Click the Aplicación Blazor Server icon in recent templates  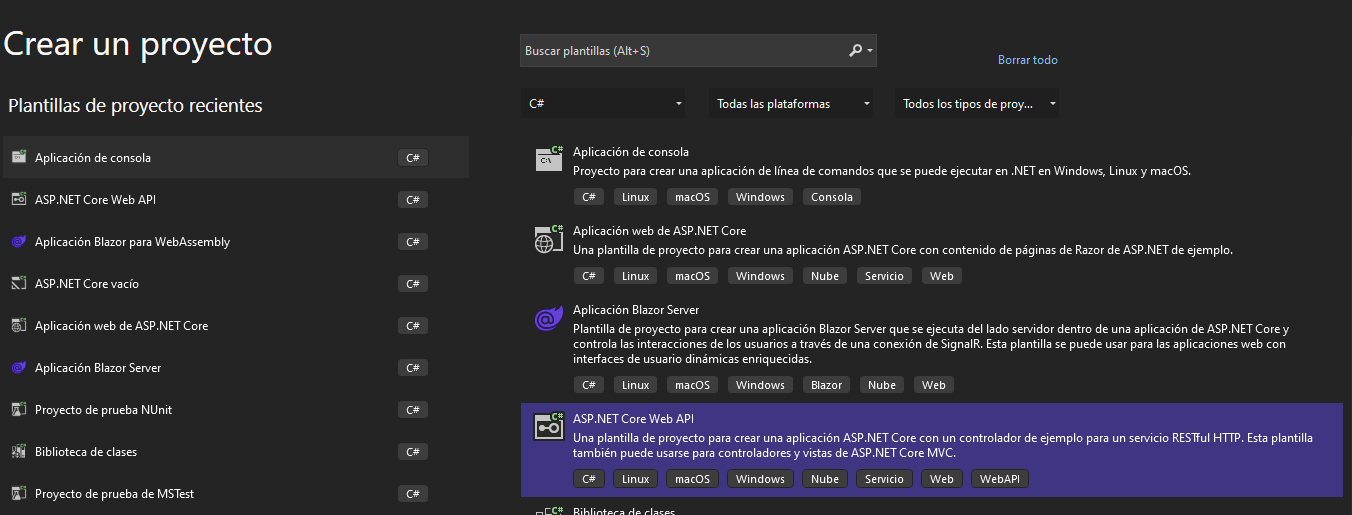[x=18, y=367]
